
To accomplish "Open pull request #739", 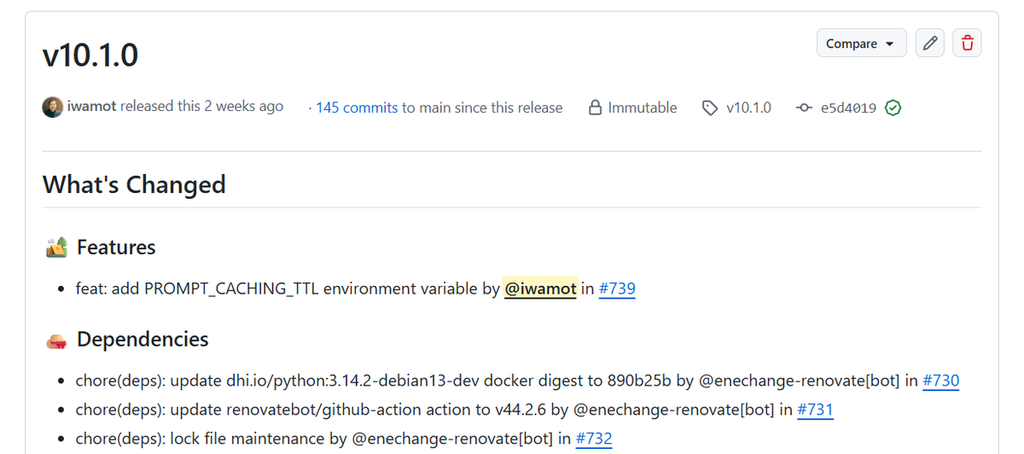I will tap(617, 289).
